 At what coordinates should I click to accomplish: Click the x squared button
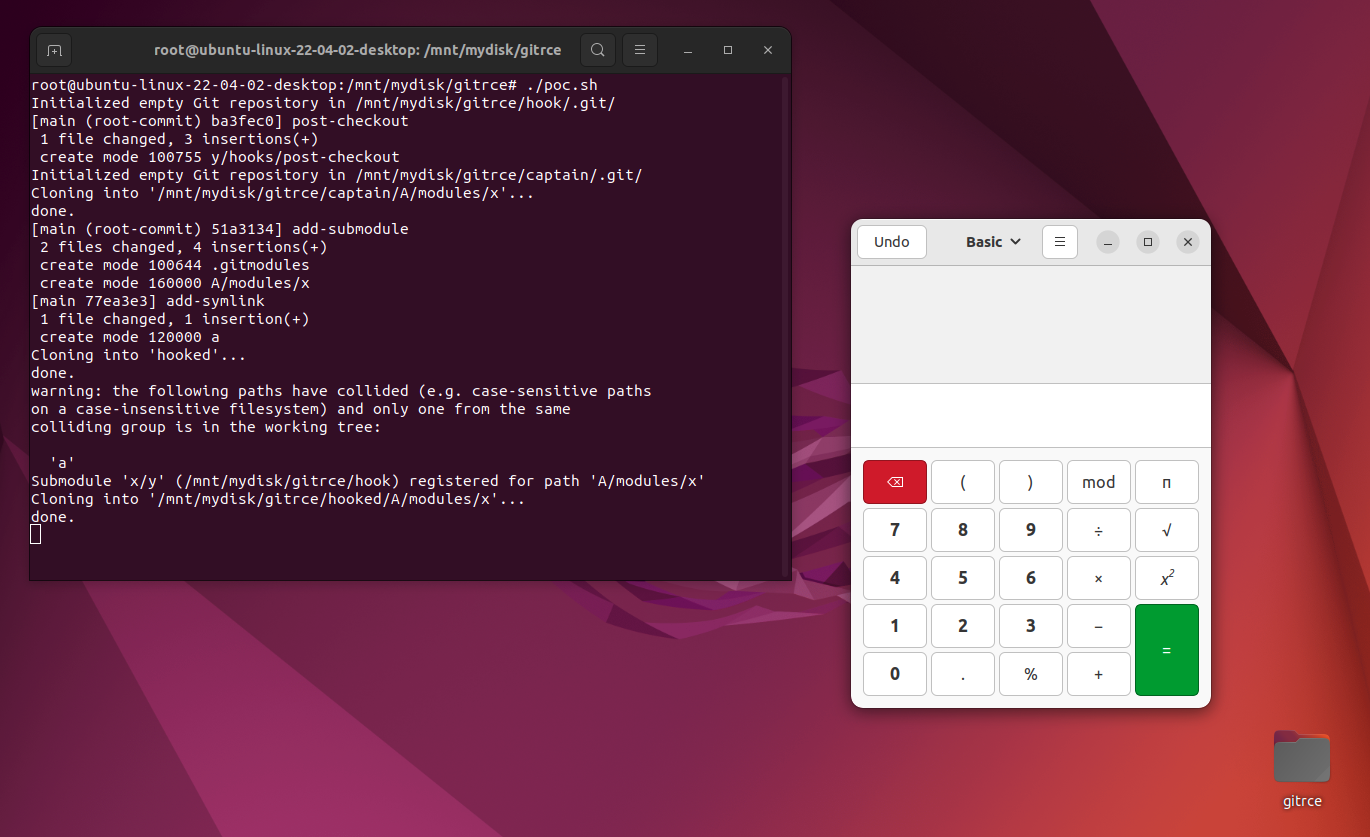(x=1166, y=578)
